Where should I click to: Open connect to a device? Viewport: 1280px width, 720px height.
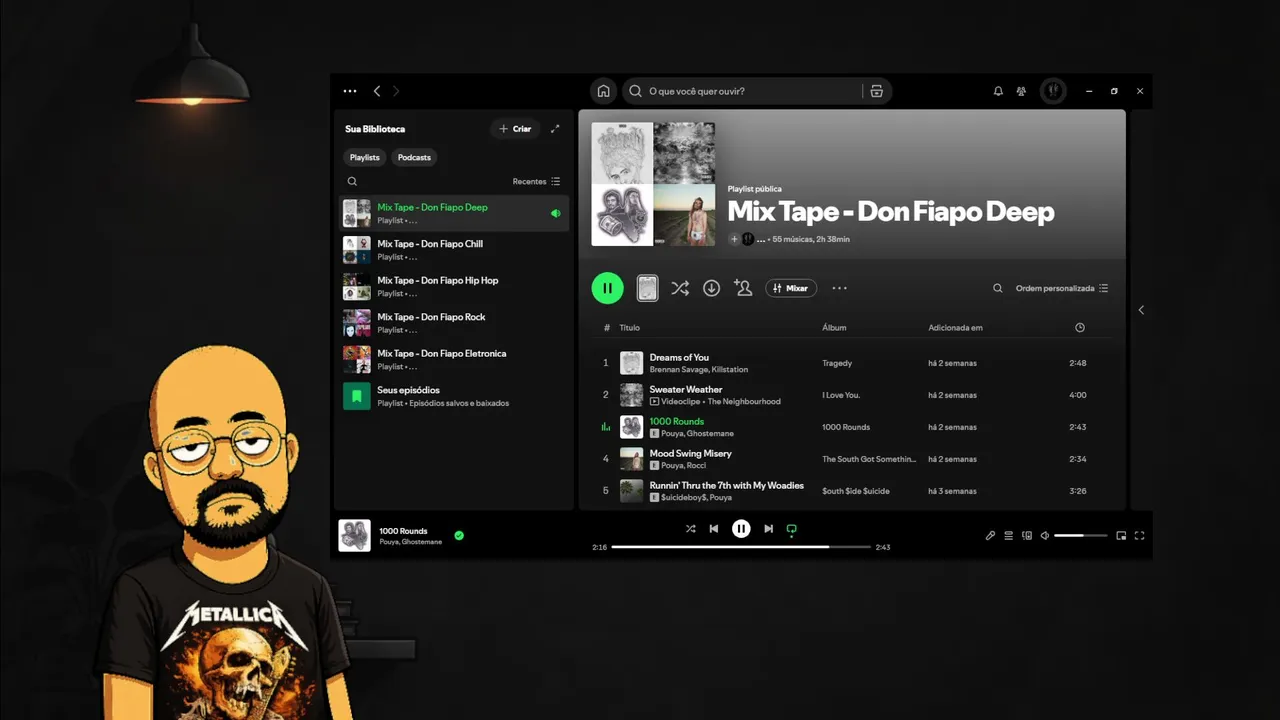1027,536
